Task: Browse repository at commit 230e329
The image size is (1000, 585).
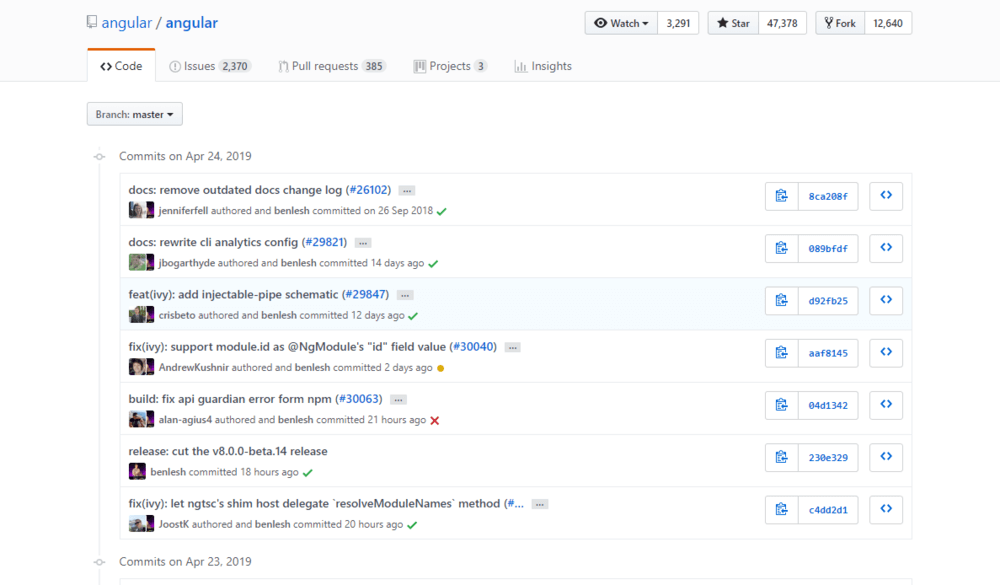Action: [886, 457]
